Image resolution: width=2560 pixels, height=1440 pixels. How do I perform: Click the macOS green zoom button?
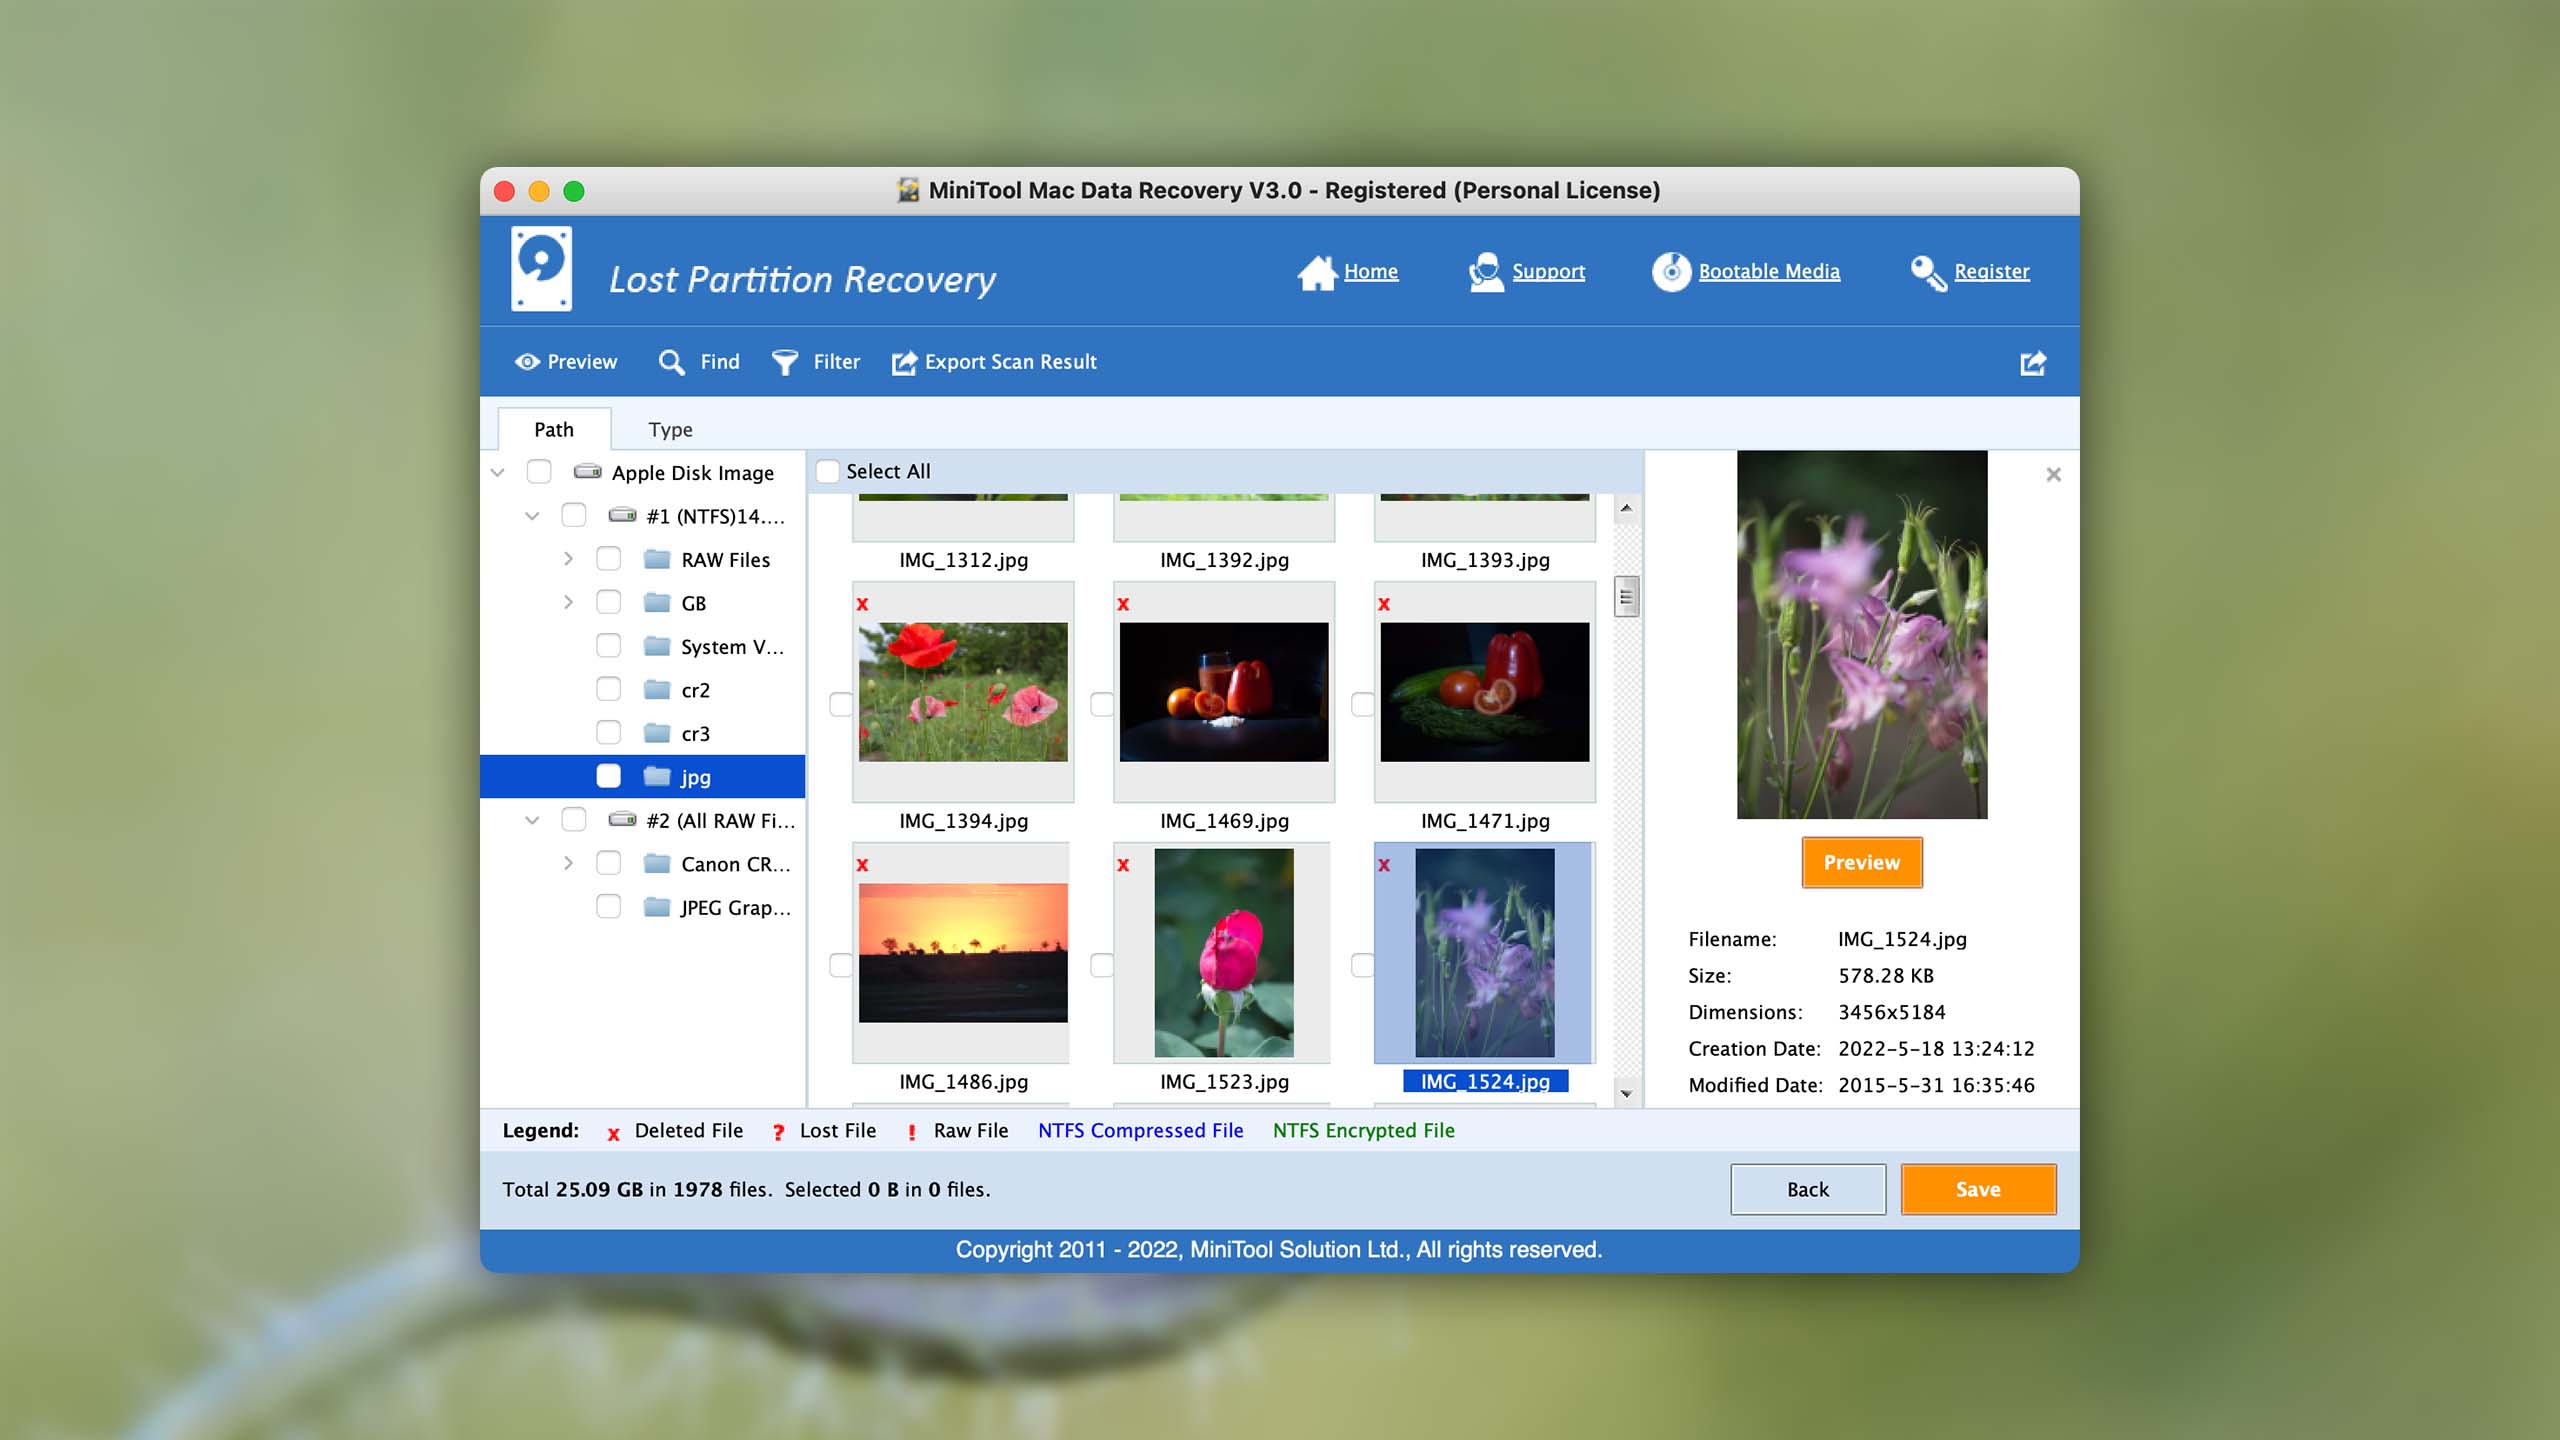[x=574, y=191]
